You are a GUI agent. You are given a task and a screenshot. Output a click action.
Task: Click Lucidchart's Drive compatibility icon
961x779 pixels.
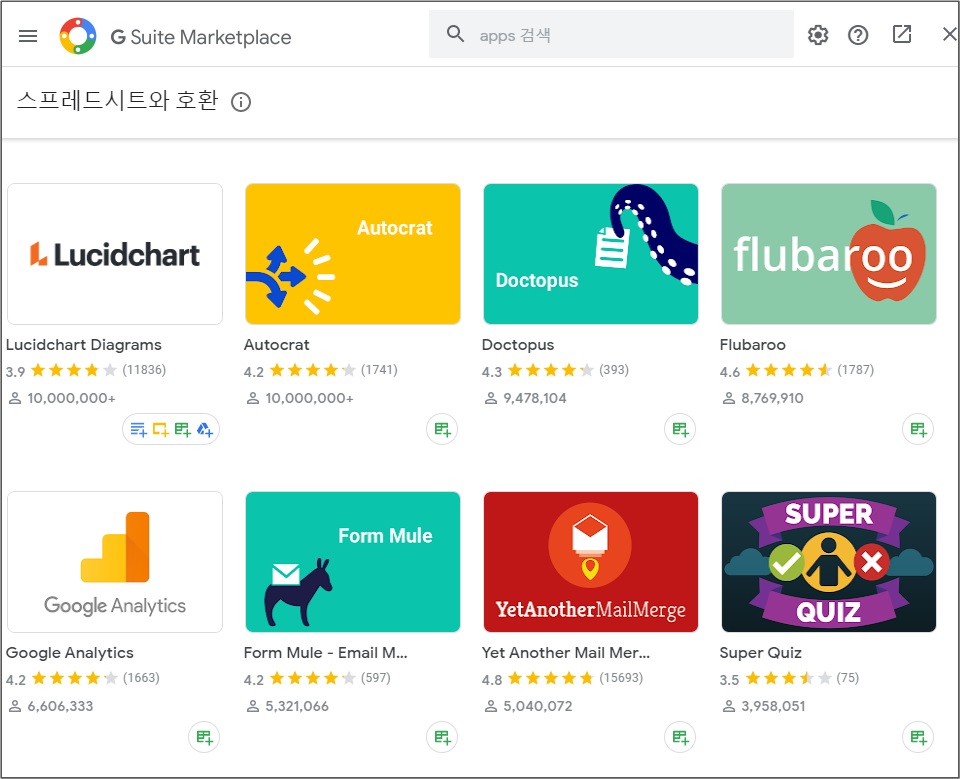(205, 430)
